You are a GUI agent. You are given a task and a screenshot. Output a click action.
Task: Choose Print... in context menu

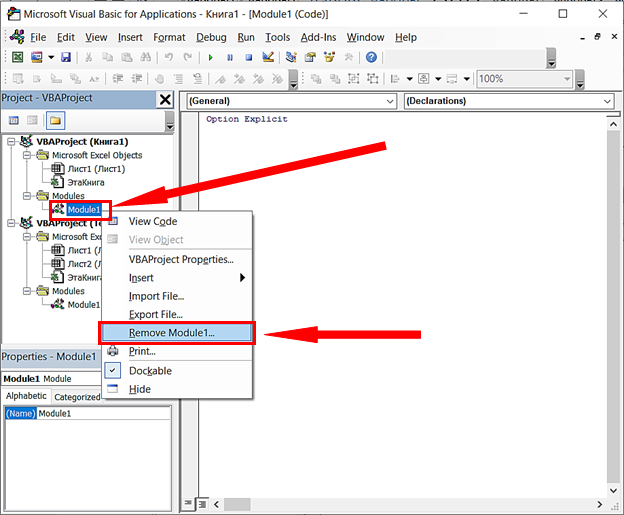177,351
